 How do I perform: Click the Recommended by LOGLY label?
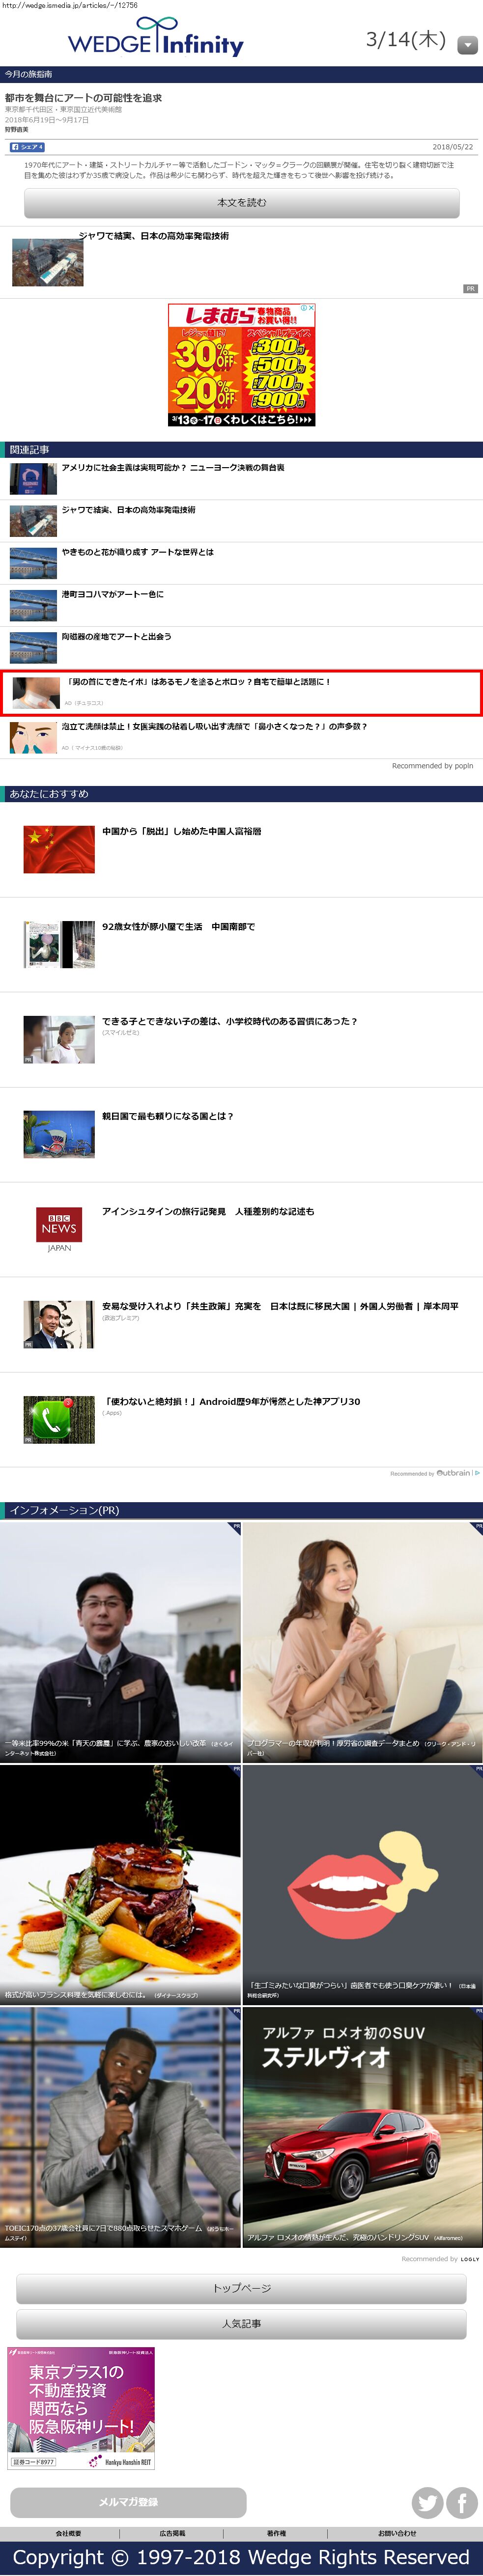(x=440, y=2258)
